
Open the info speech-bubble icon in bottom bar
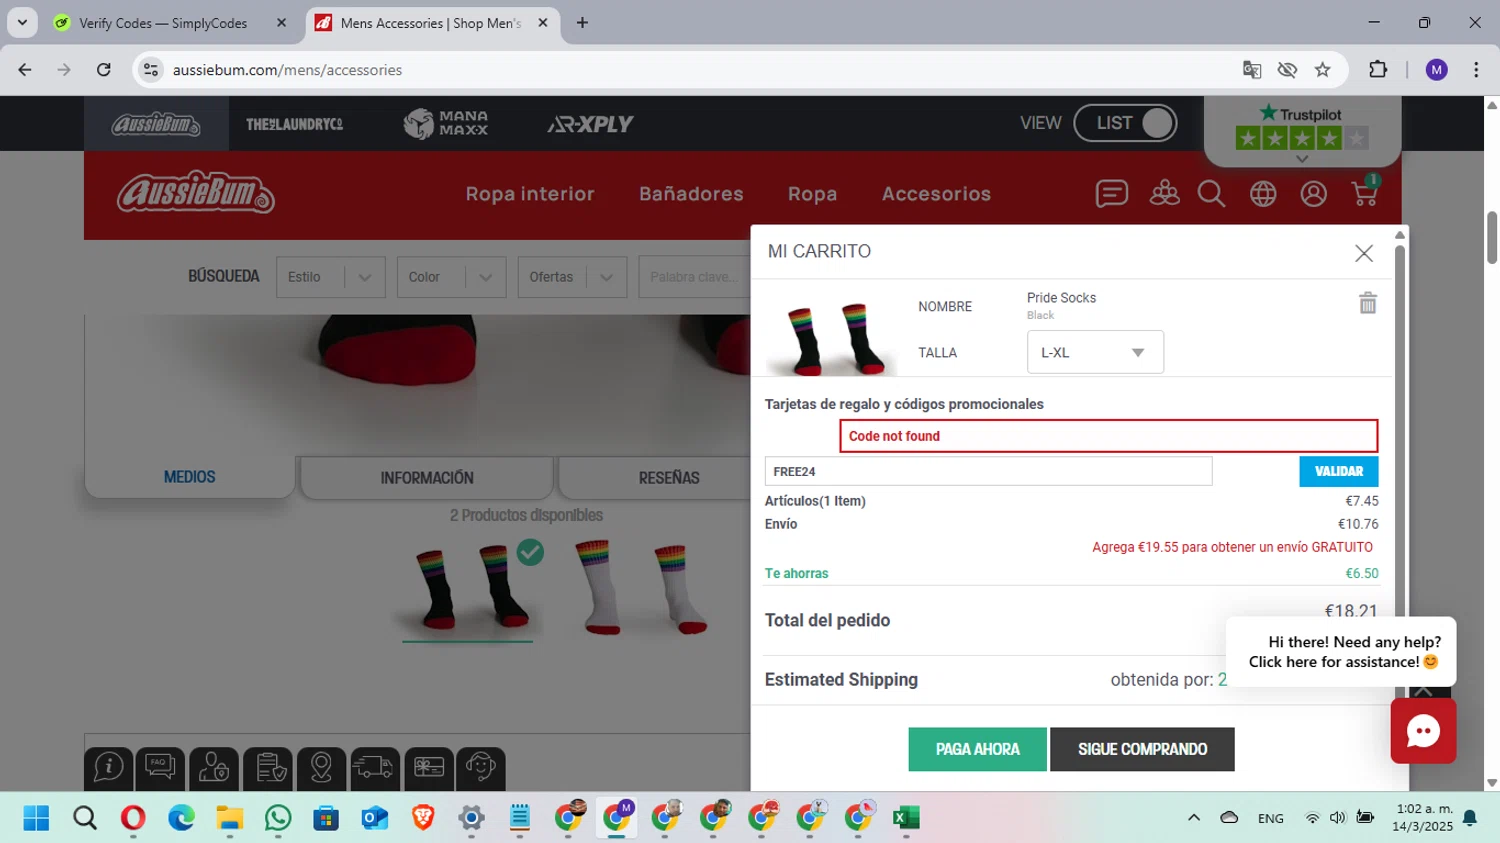(x=109, y=768)
